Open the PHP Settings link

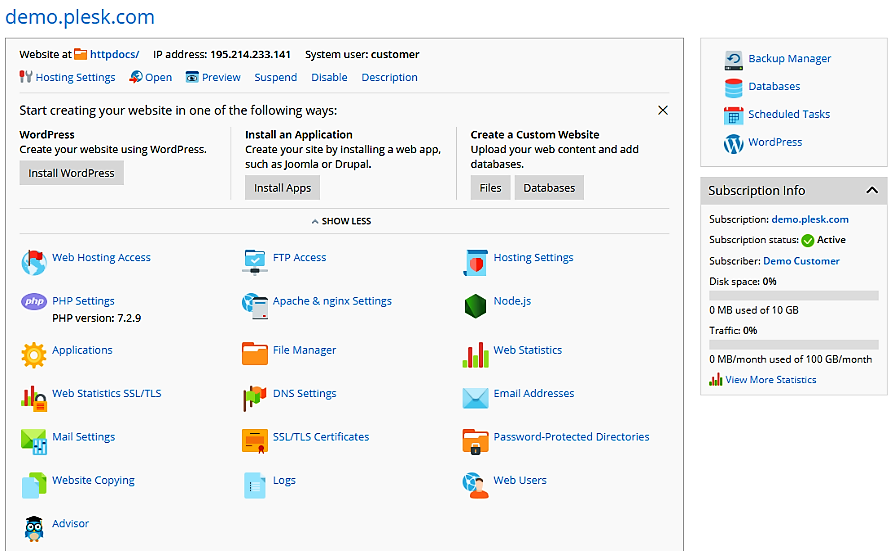click(83, 301)
